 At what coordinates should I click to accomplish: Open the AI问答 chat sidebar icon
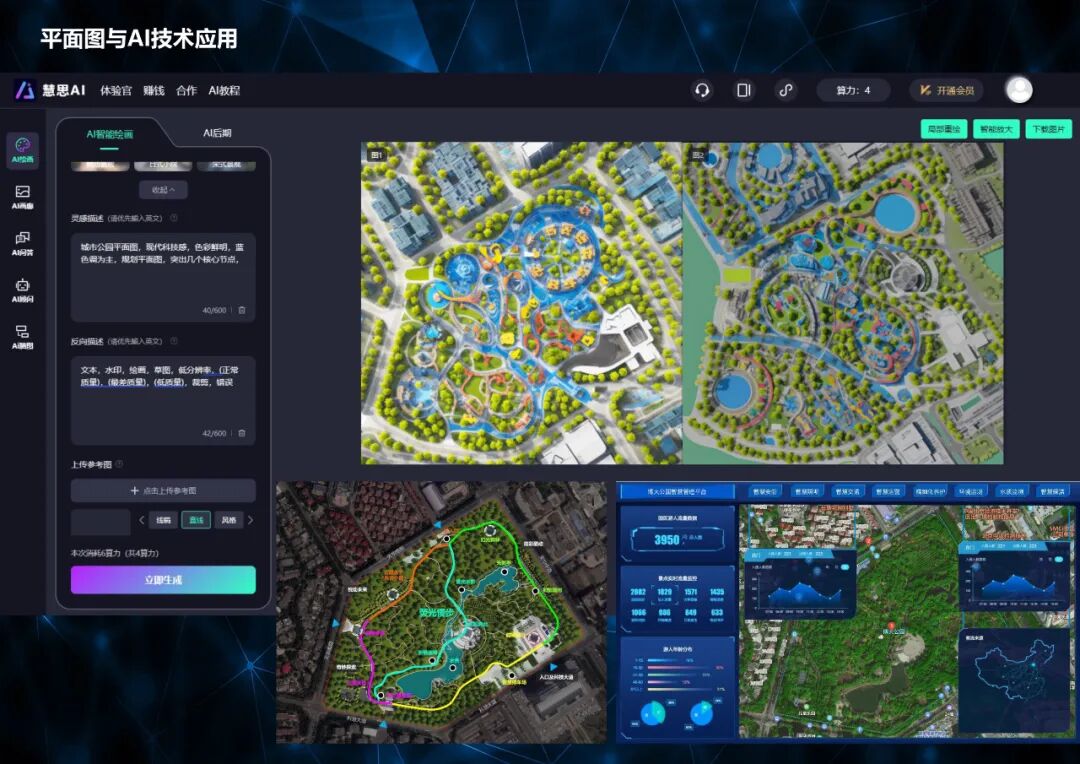point(23,243)
